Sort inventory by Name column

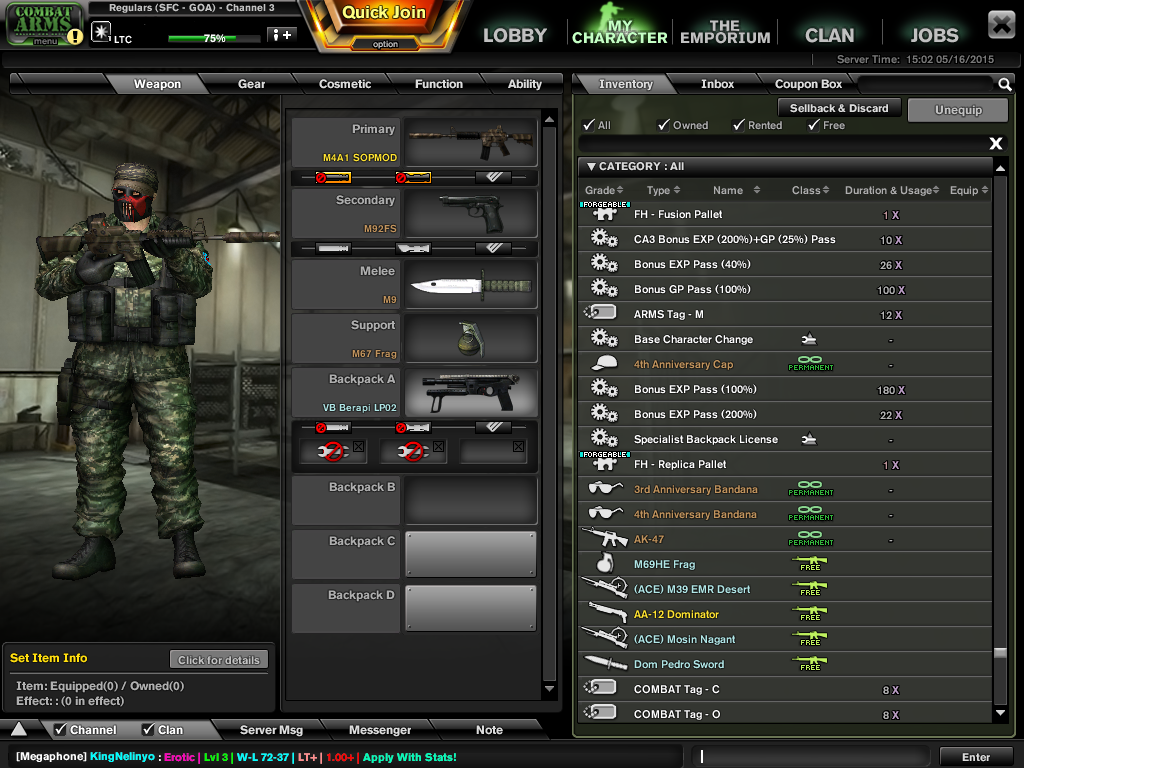click(x=736, y=190)
